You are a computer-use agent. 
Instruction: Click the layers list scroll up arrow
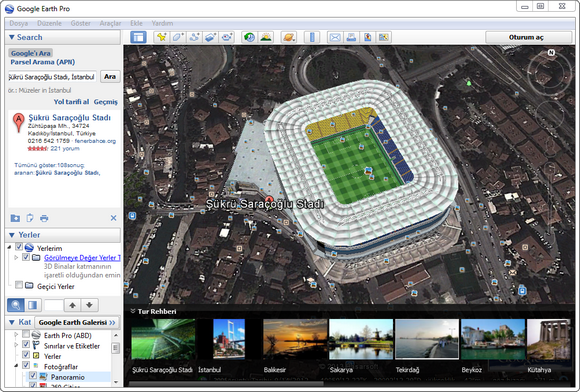116,335
